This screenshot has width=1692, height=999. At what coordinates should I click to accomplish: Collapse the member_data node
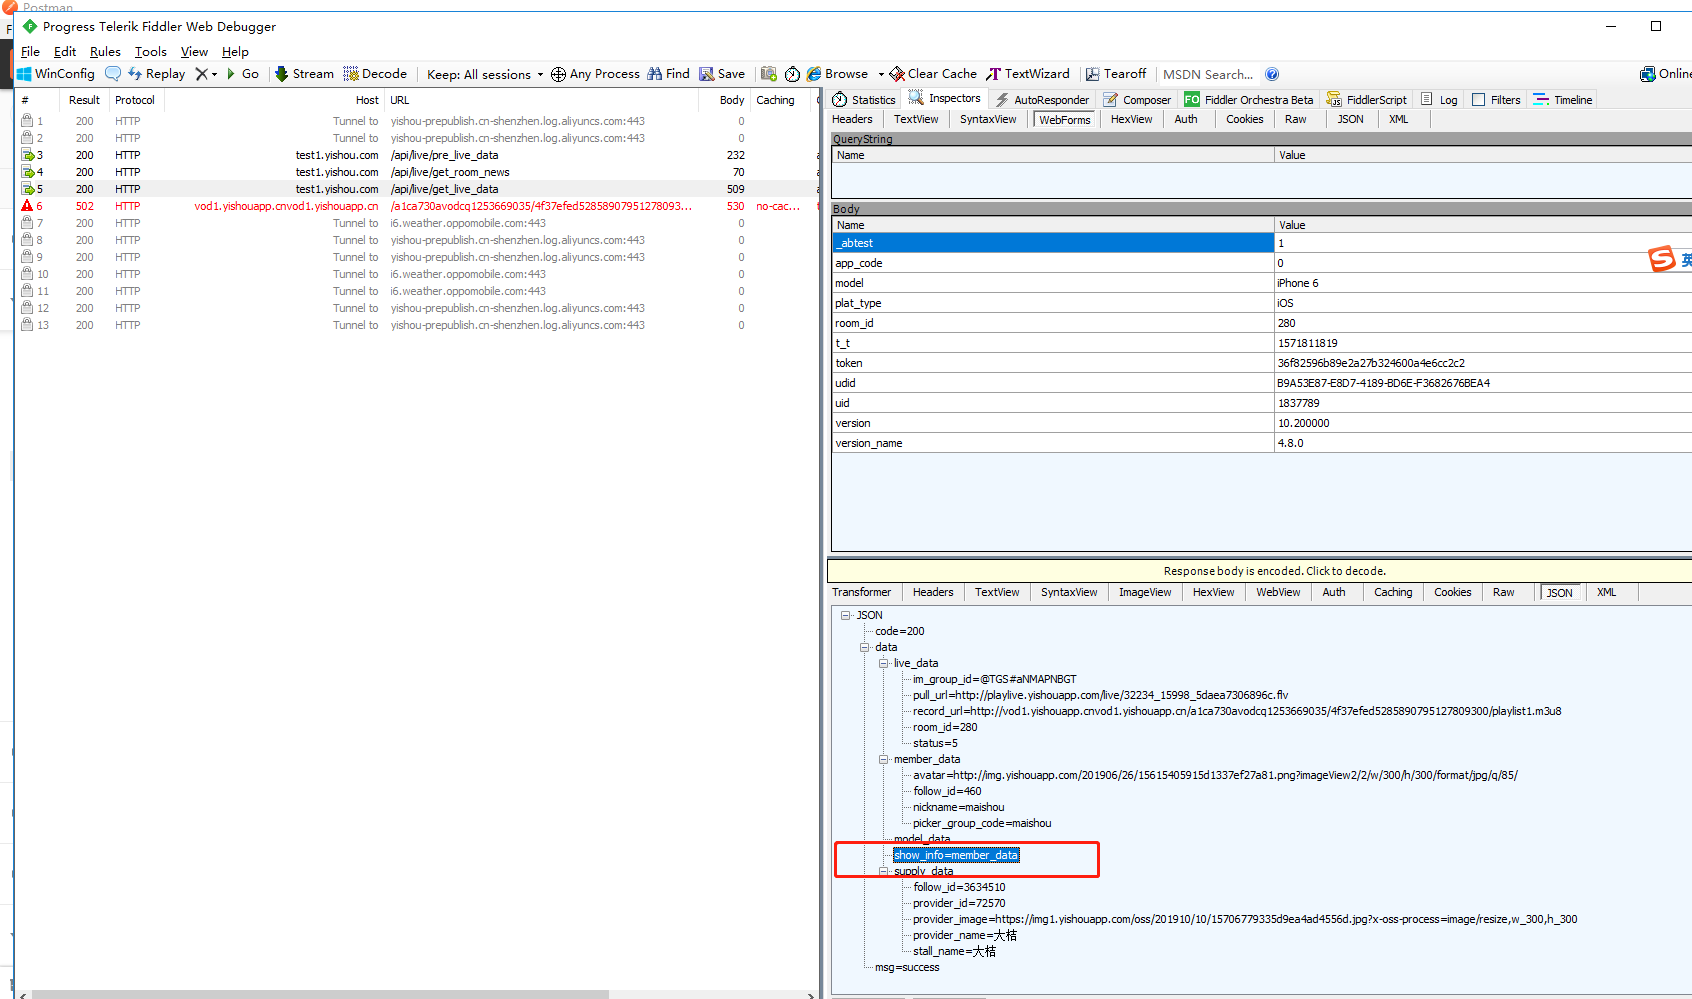884,759
